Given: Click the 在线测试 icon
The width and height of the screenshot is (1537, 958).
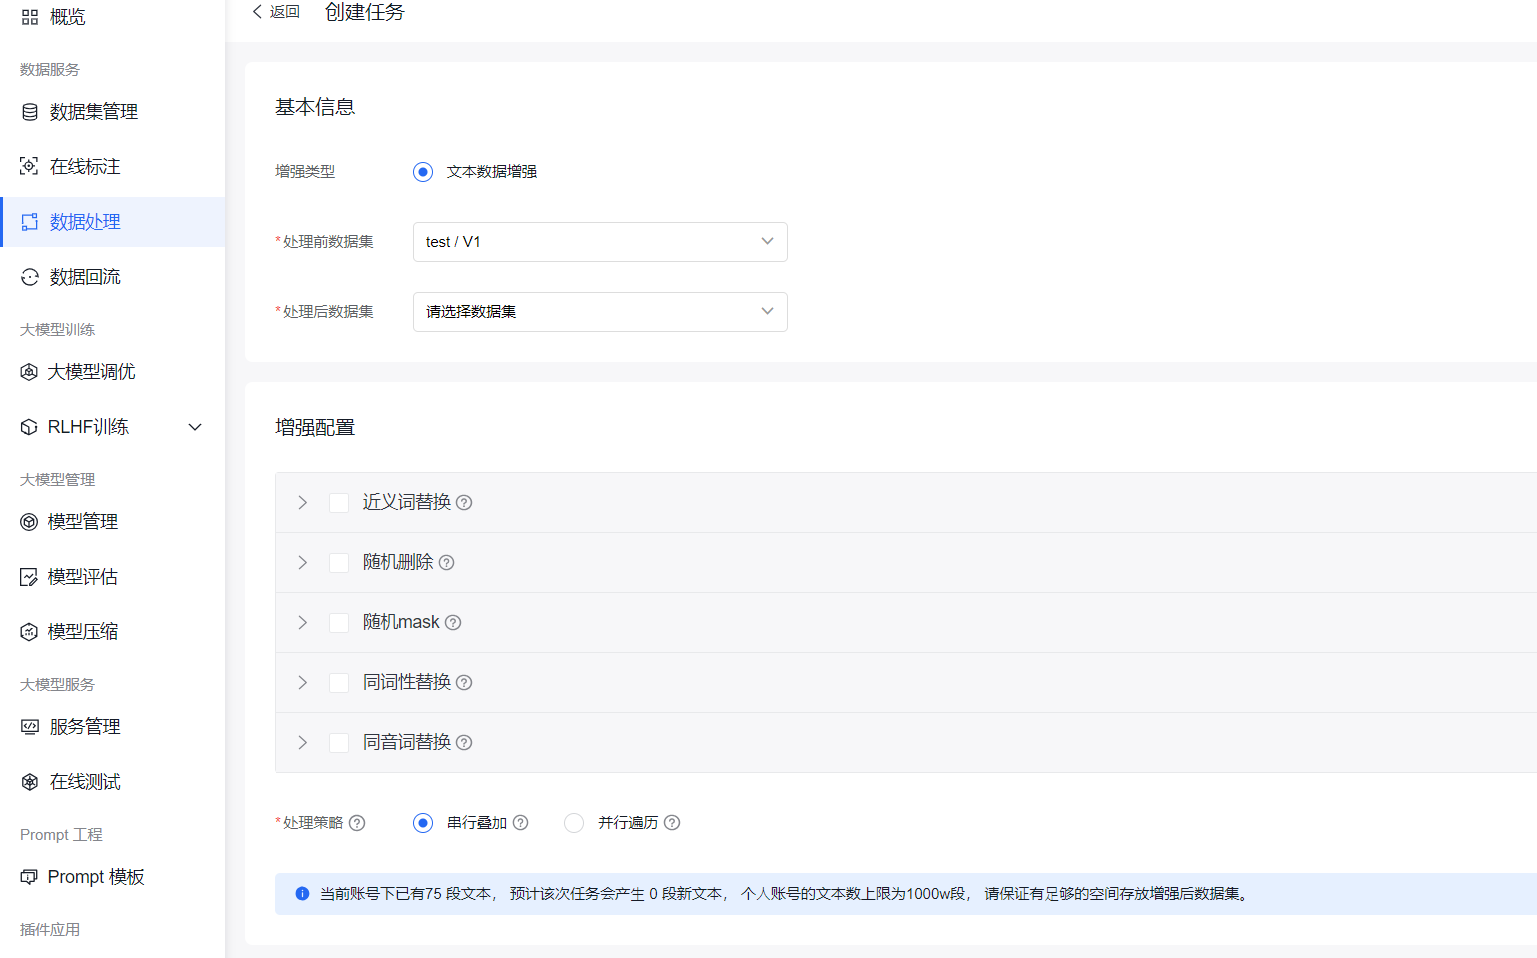Looking at the screenshot, I should [30, 782].
